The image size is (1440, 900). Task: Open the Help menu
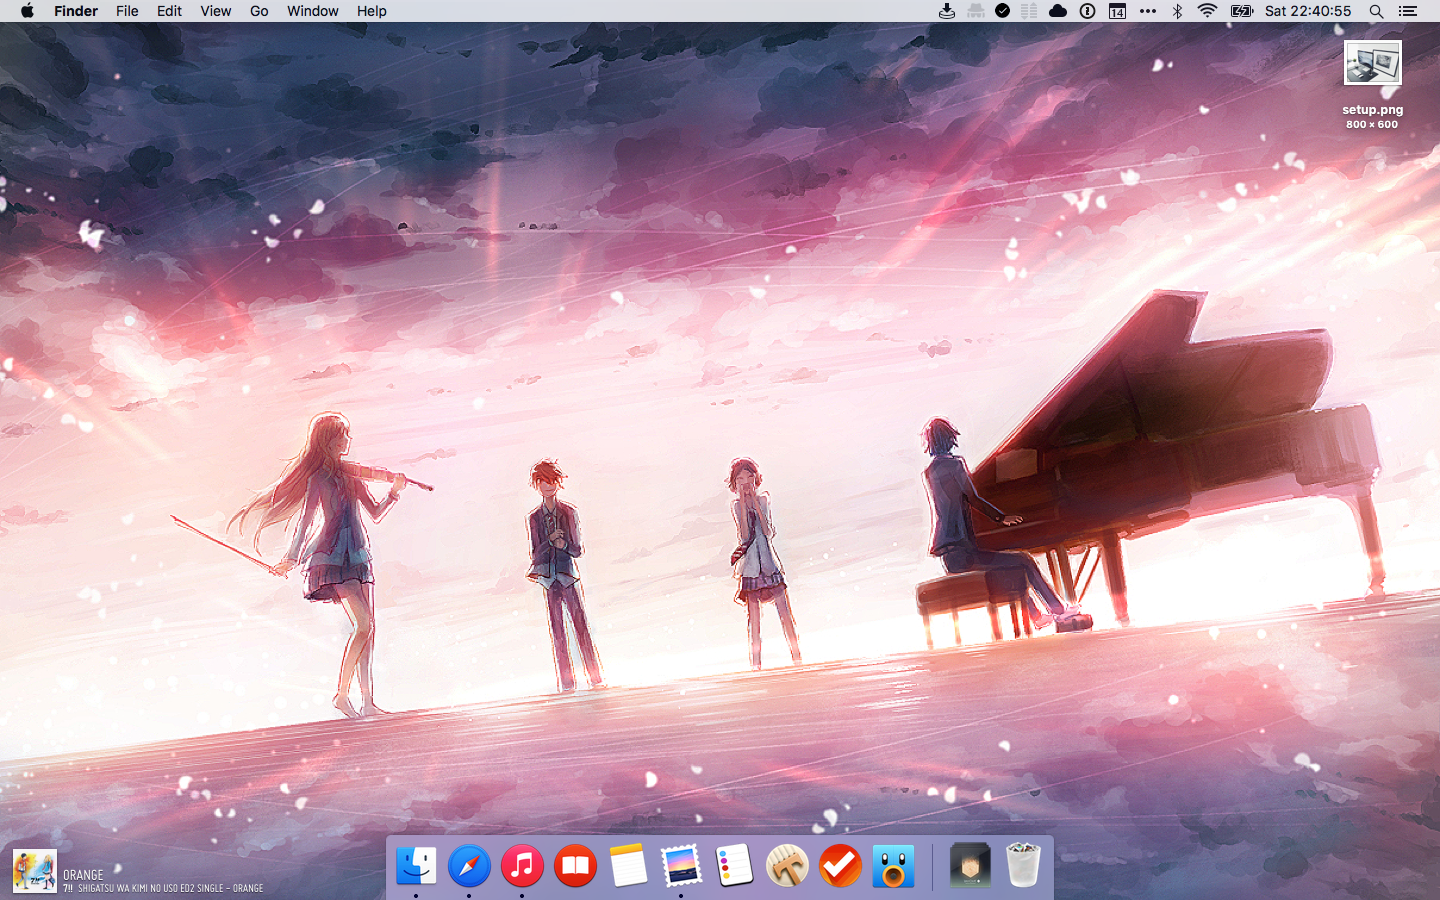(x=372, y=11)
